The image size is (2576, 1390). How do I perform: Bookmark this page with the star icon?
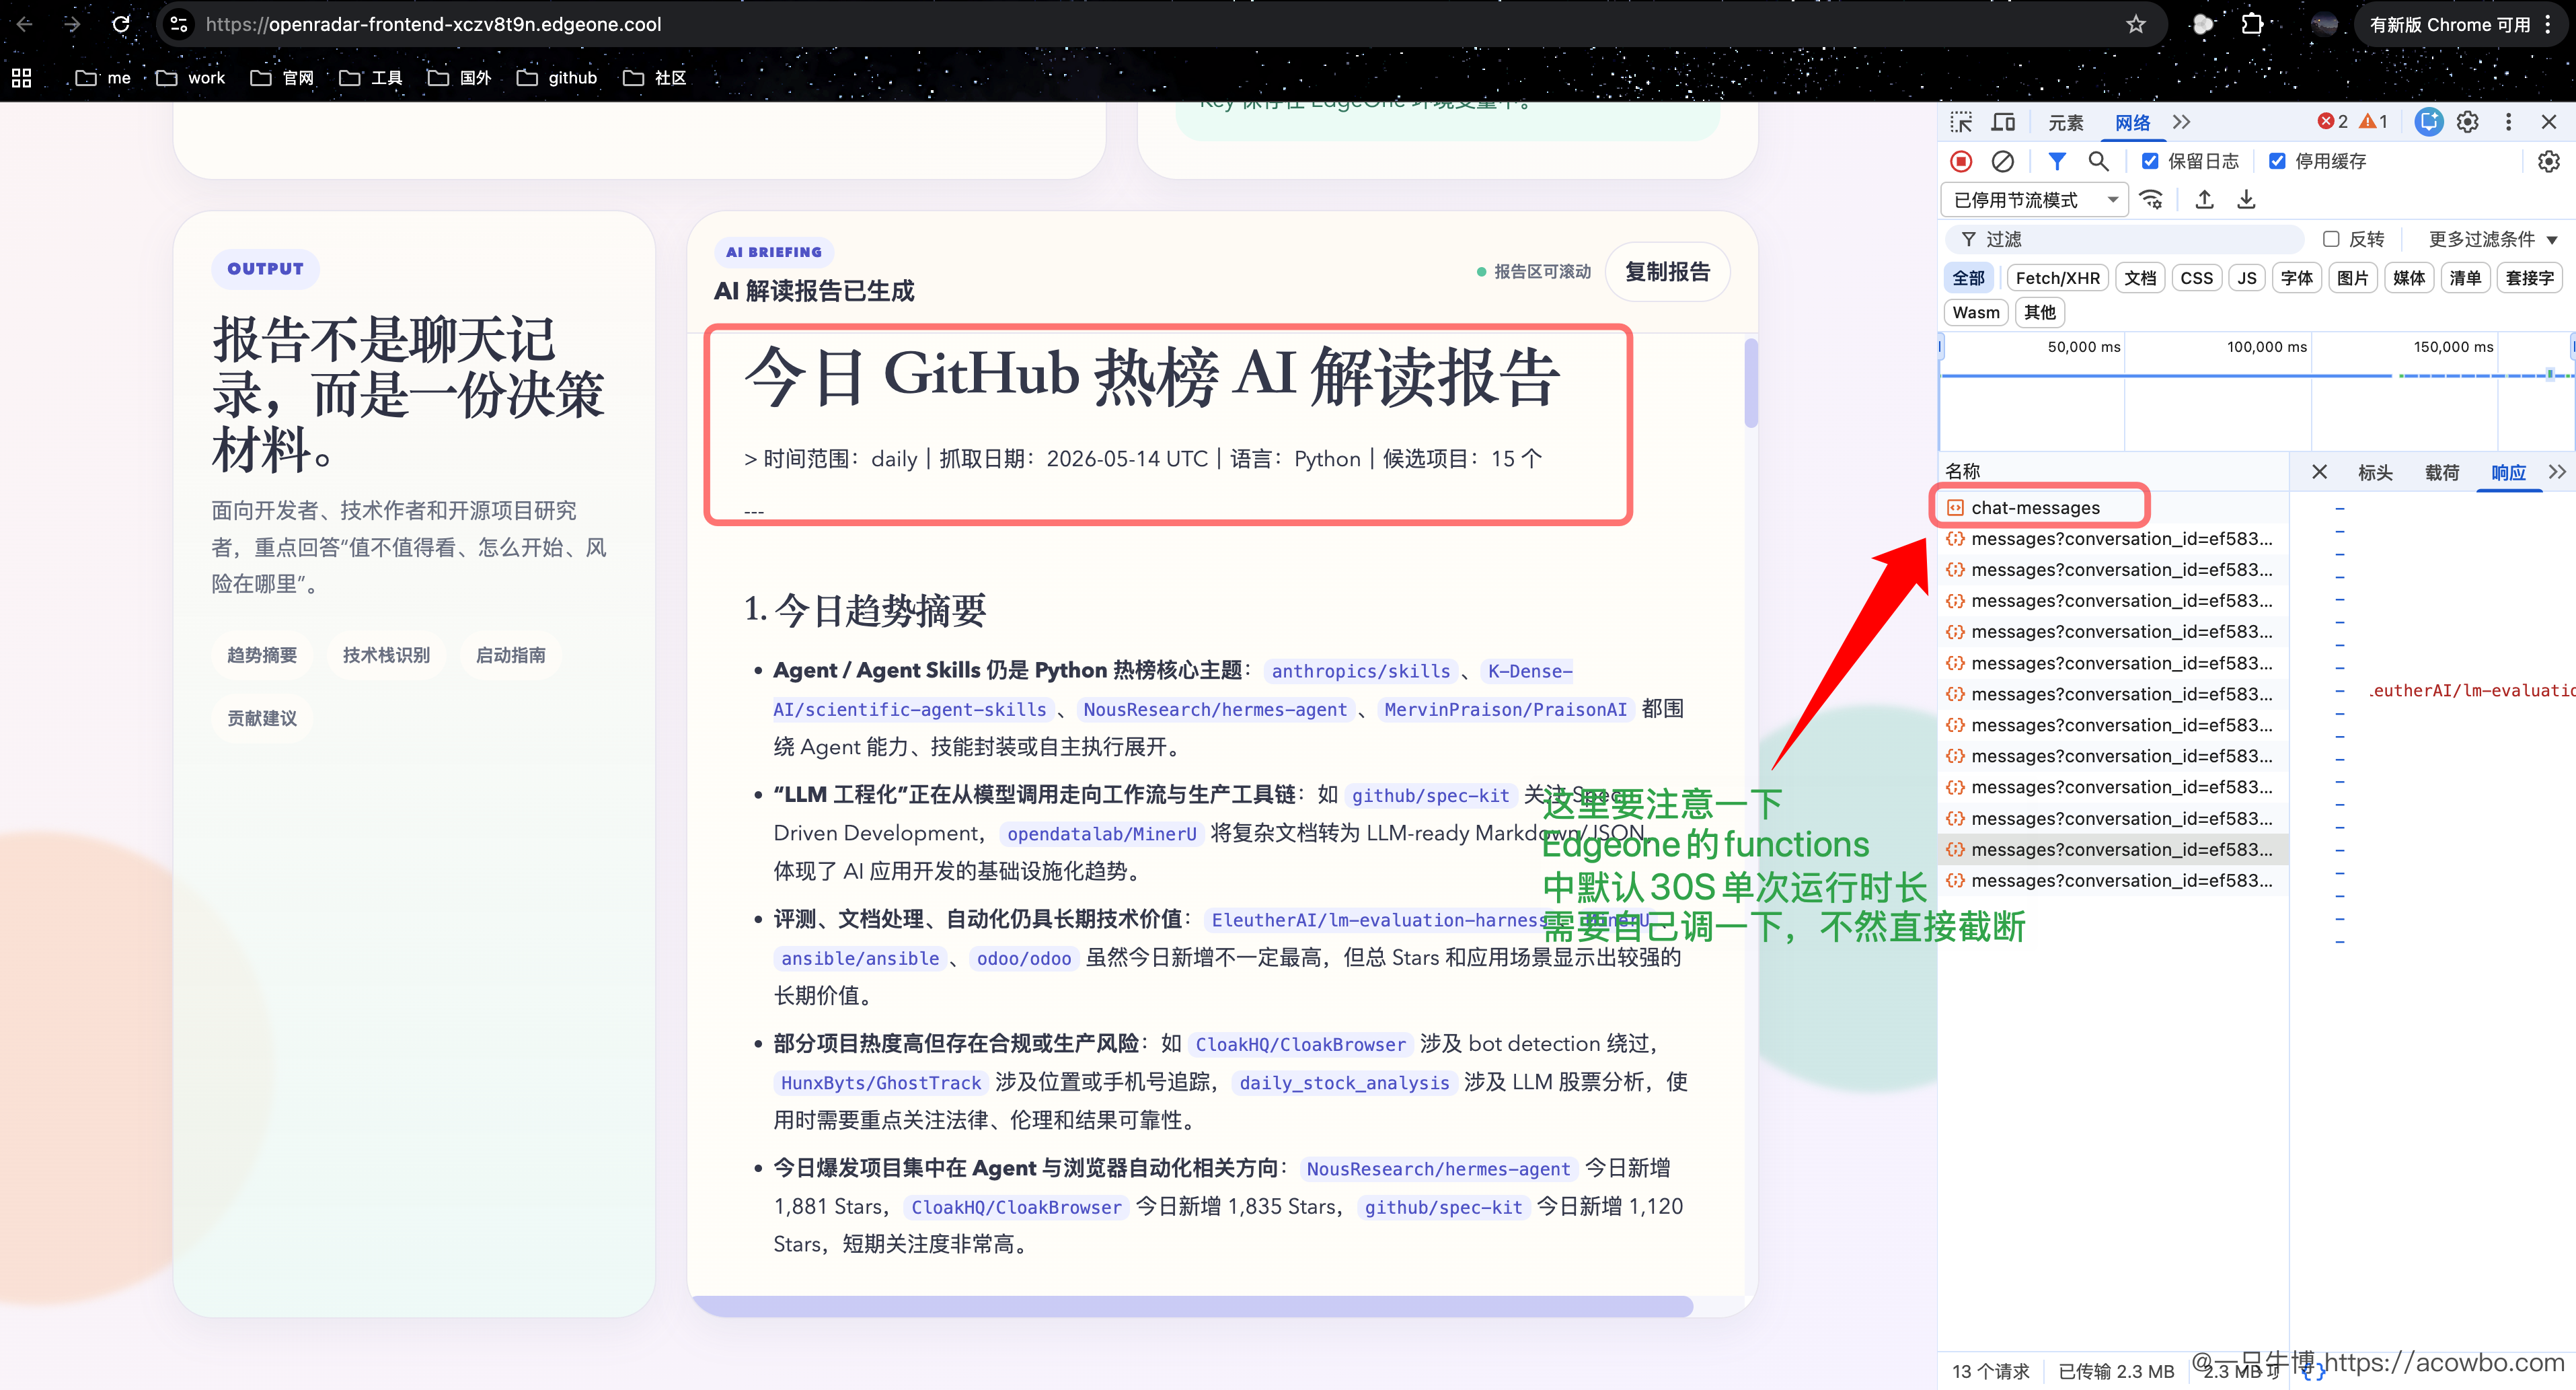click(2136, 24)
